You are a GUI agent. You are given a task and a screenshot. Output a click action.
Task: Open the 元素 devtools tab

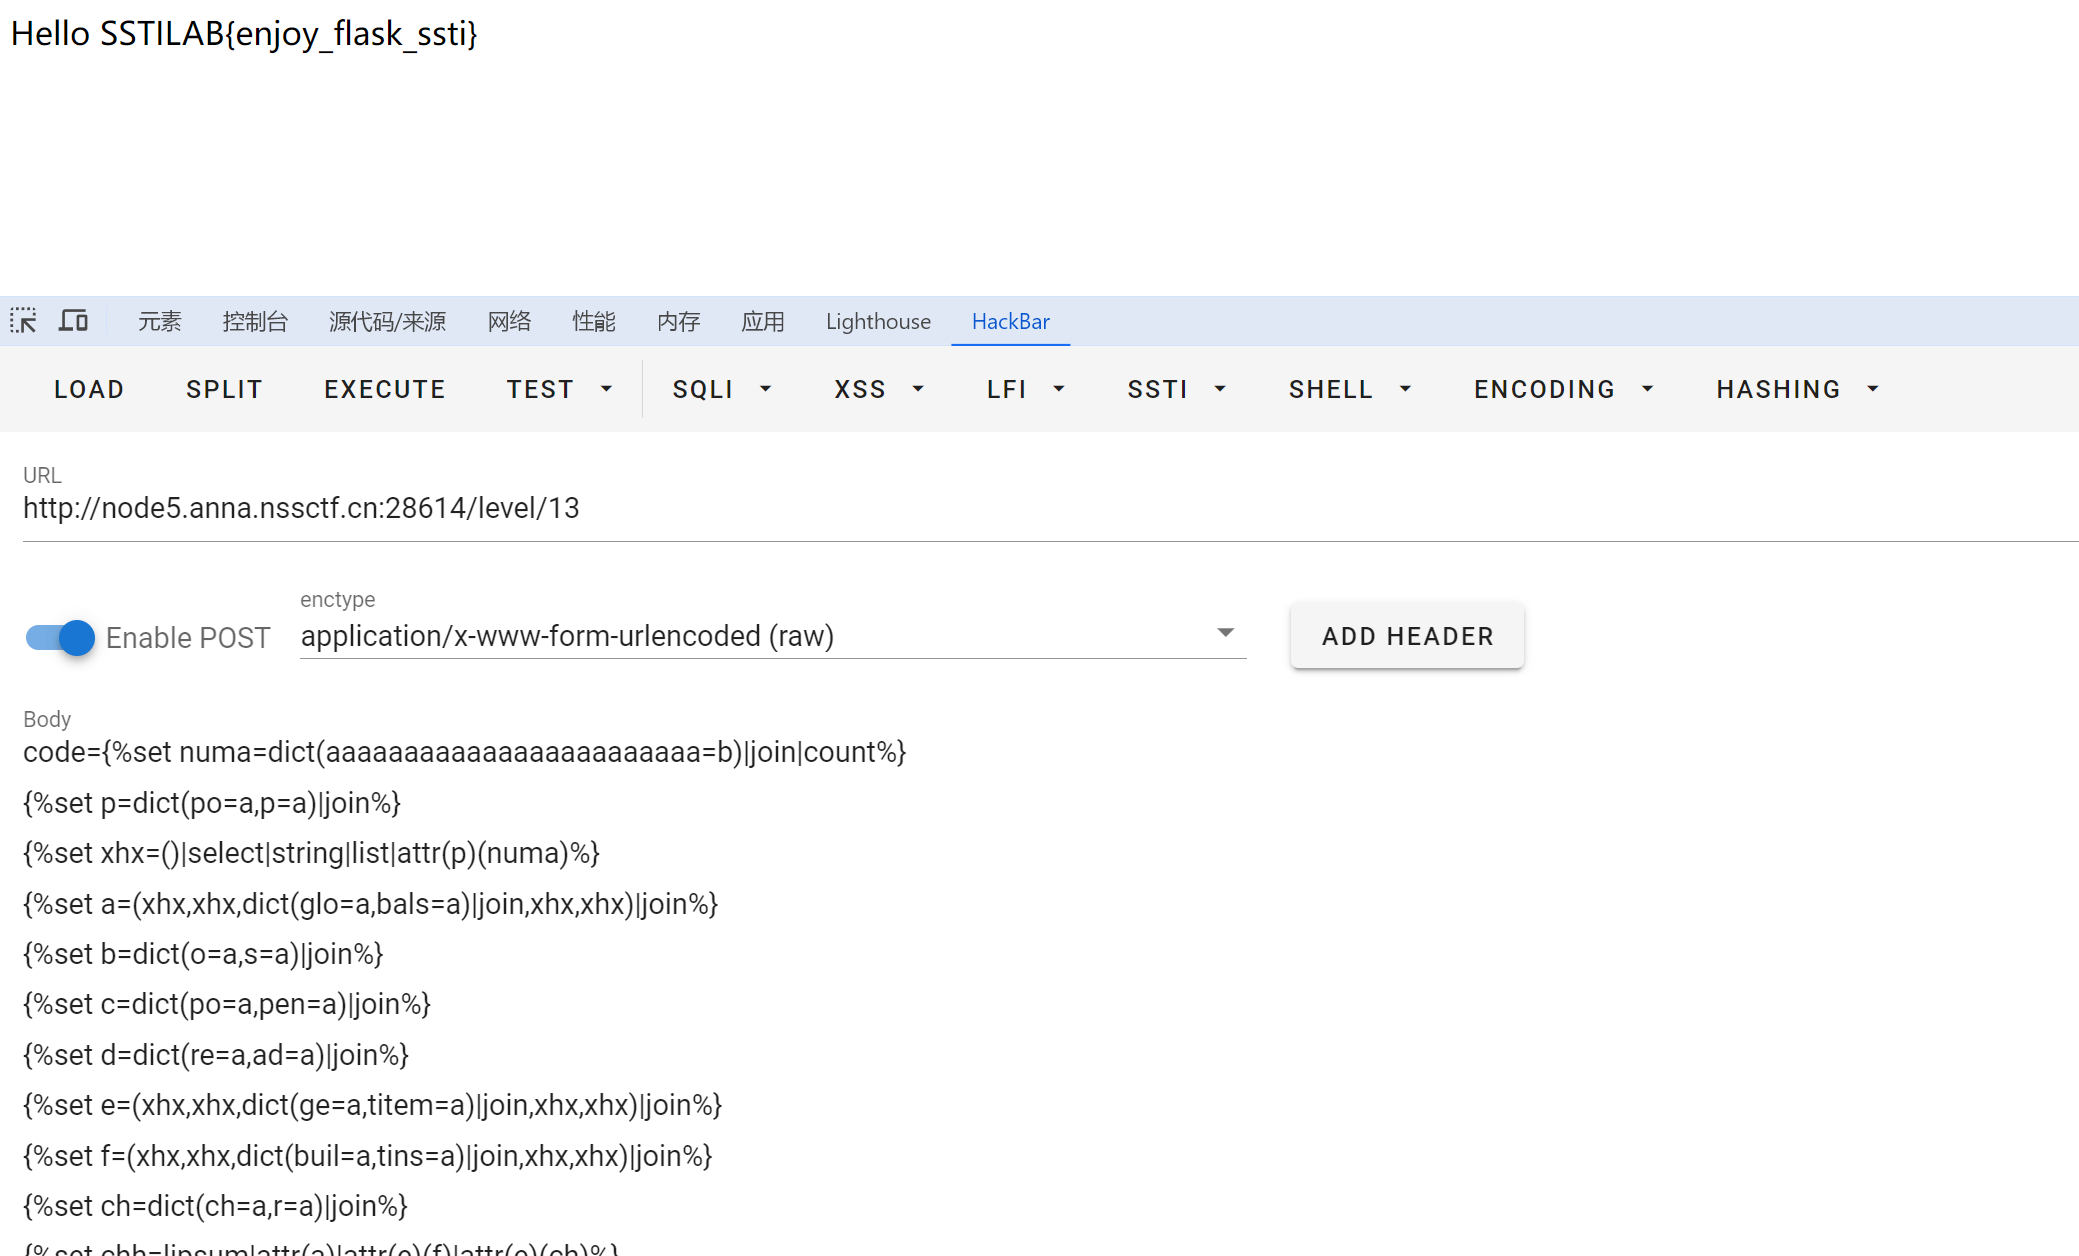tap(160, 321)
